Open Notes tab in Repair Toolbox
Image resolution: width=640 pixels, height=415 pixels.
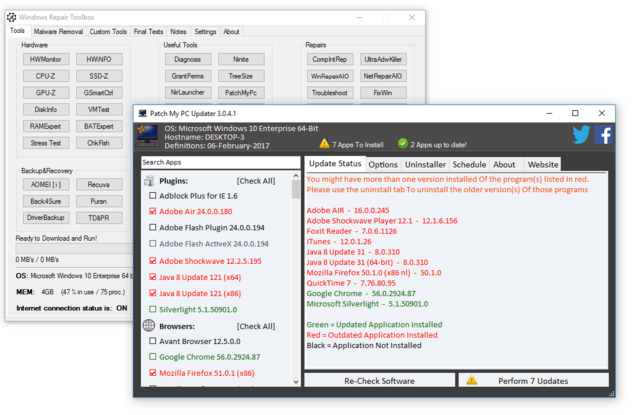tap(178, 31)
